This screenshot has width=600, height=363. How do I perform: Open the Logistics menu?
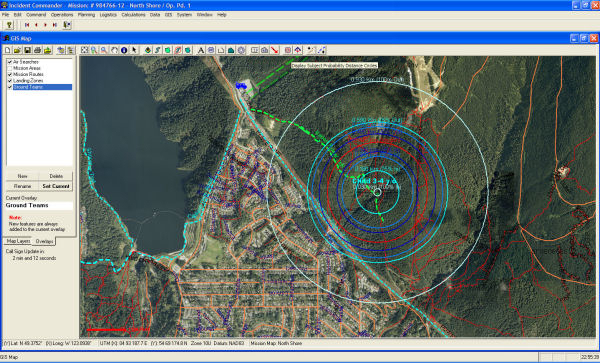tap(108, 15)
